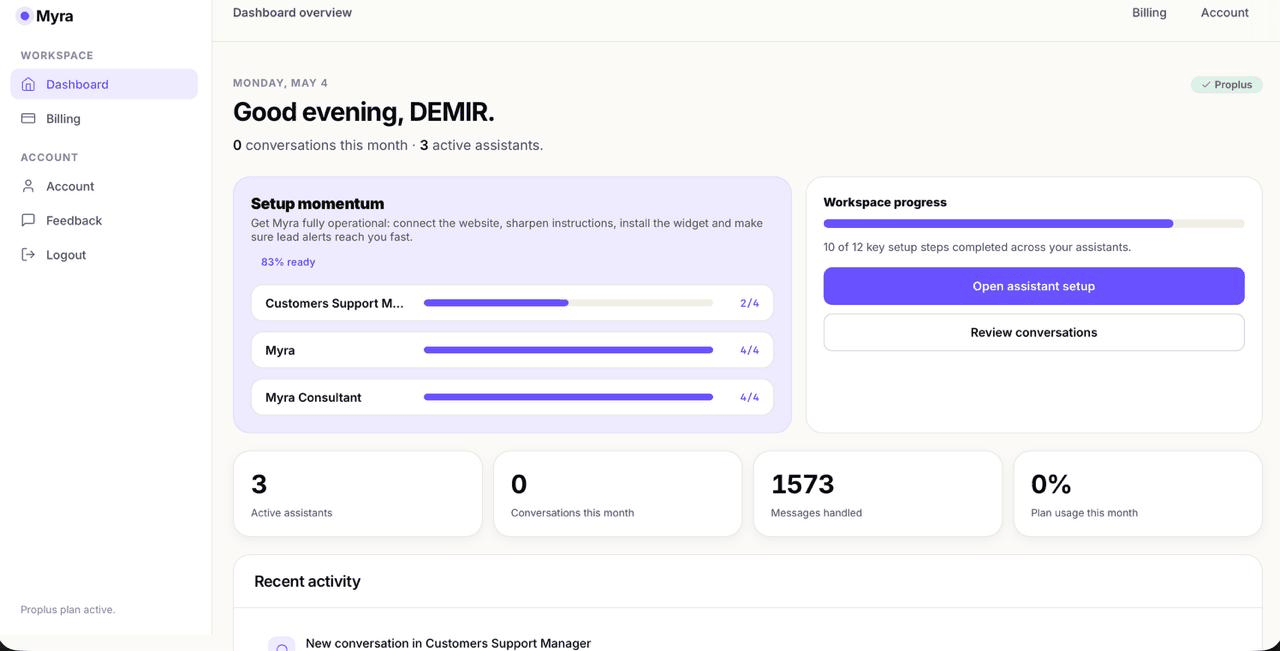The image size is (1280, 651).
Task: Click the 4/4 count in Myra row
Action: pos(749,350)
